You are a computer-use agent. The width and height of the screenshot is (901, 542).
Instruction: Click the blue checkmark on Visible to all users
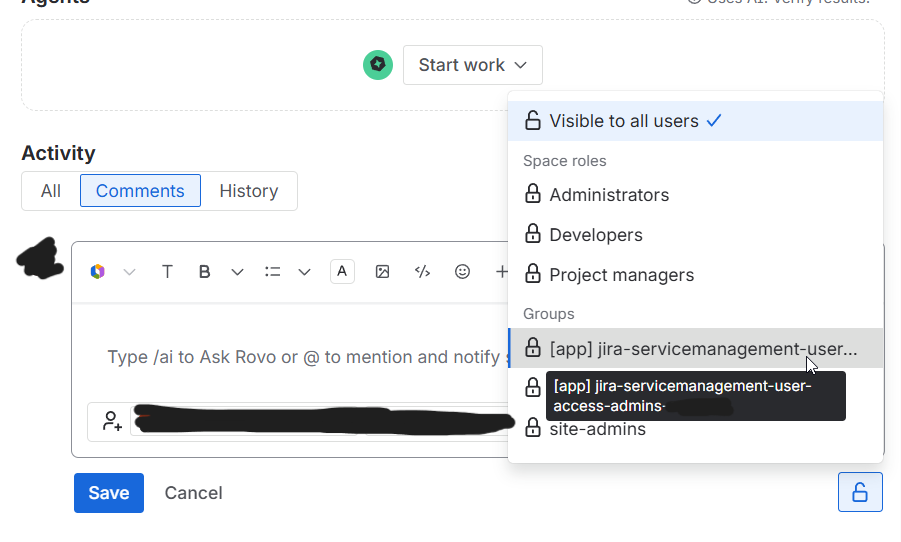pos(714,121)
